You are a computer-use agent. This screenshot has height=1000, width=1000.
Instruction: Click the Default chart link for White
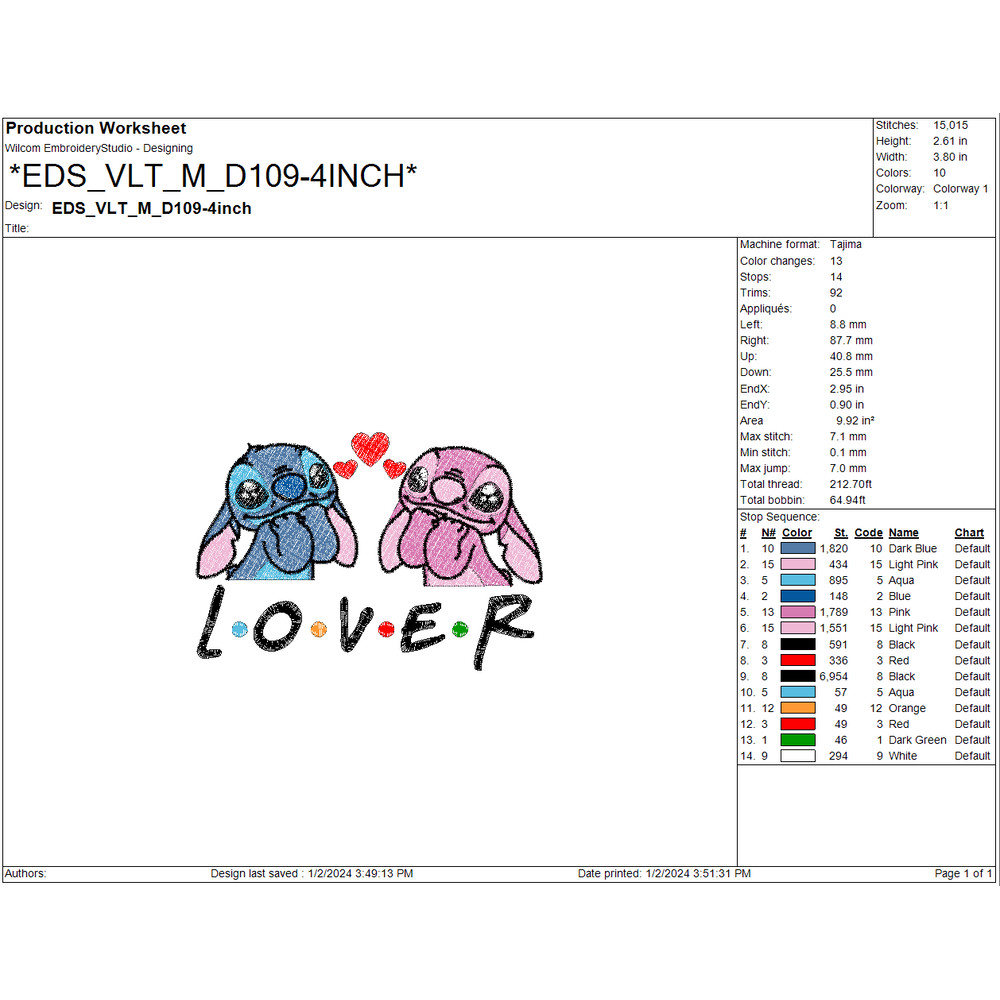(971, 756)
